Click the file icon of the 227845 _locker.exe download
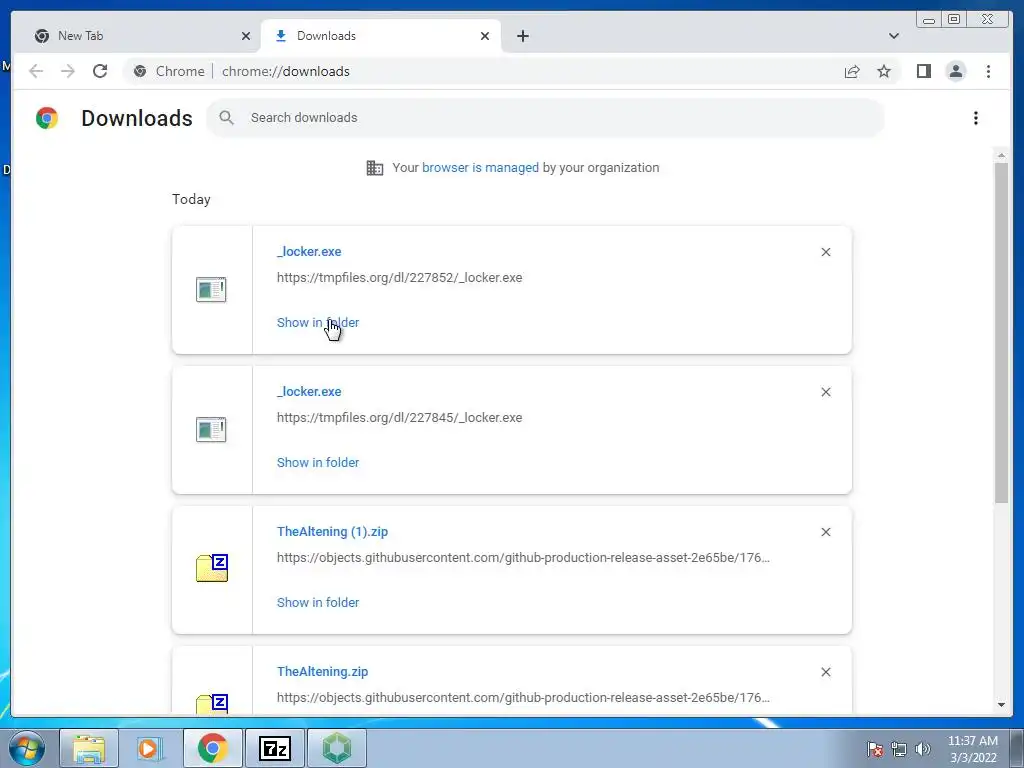Screen dimensions: 1024x768 (x=211, y=430)
